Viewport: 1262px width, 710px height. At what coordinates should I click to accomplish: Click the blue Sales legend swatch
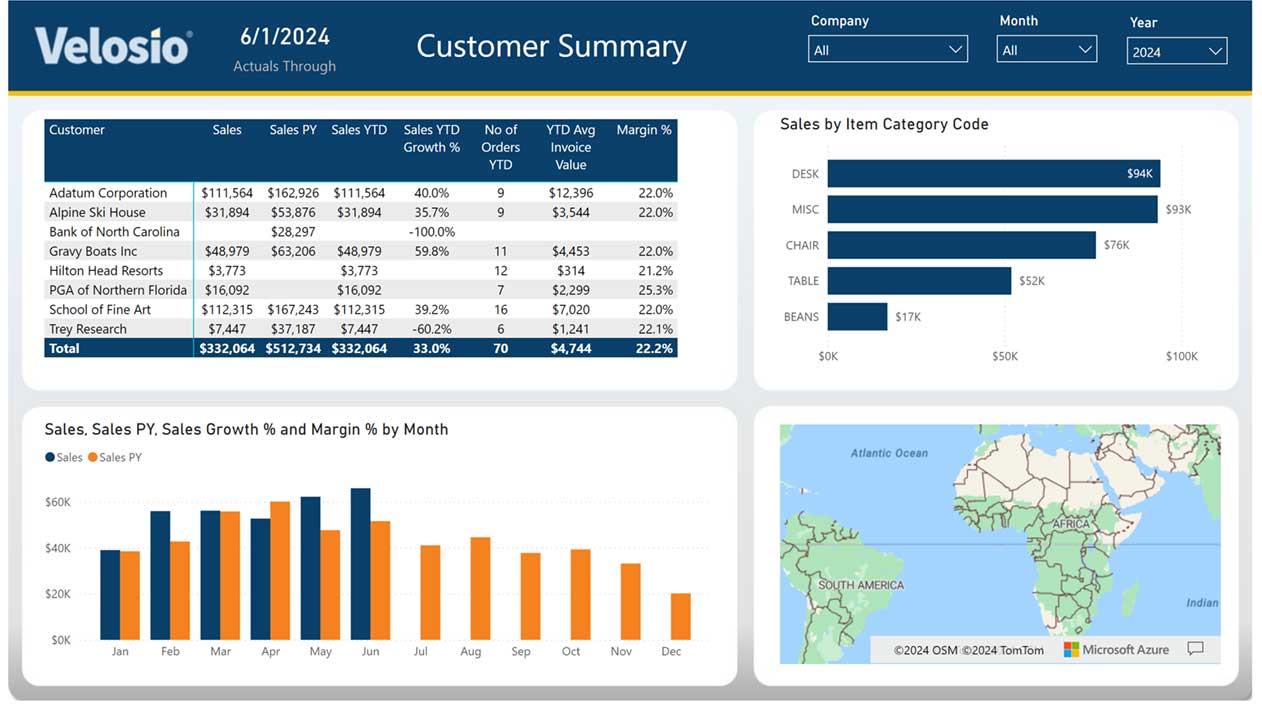pyautogui.click(x=50, y=457)
